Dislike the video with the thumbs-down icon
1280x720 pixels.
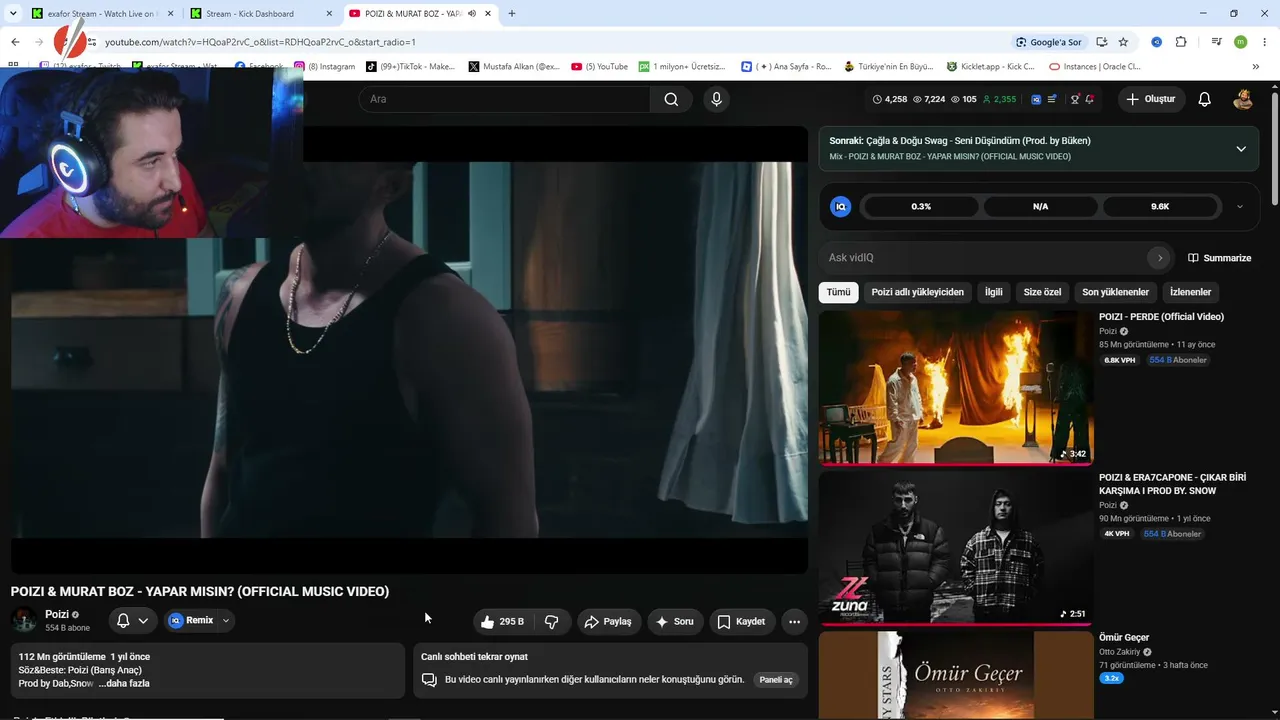click(551, 621)
